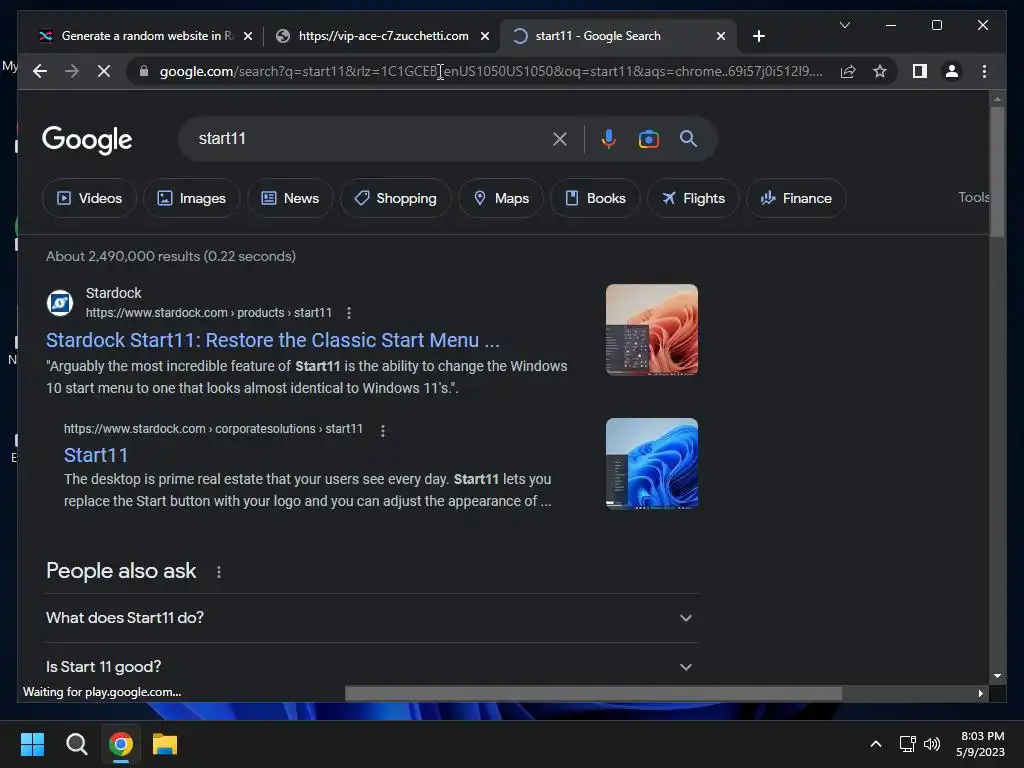Open Chrome's three-dot menu
The image size is (1024, 768).
pyautogui.click(x=984, y=71)
